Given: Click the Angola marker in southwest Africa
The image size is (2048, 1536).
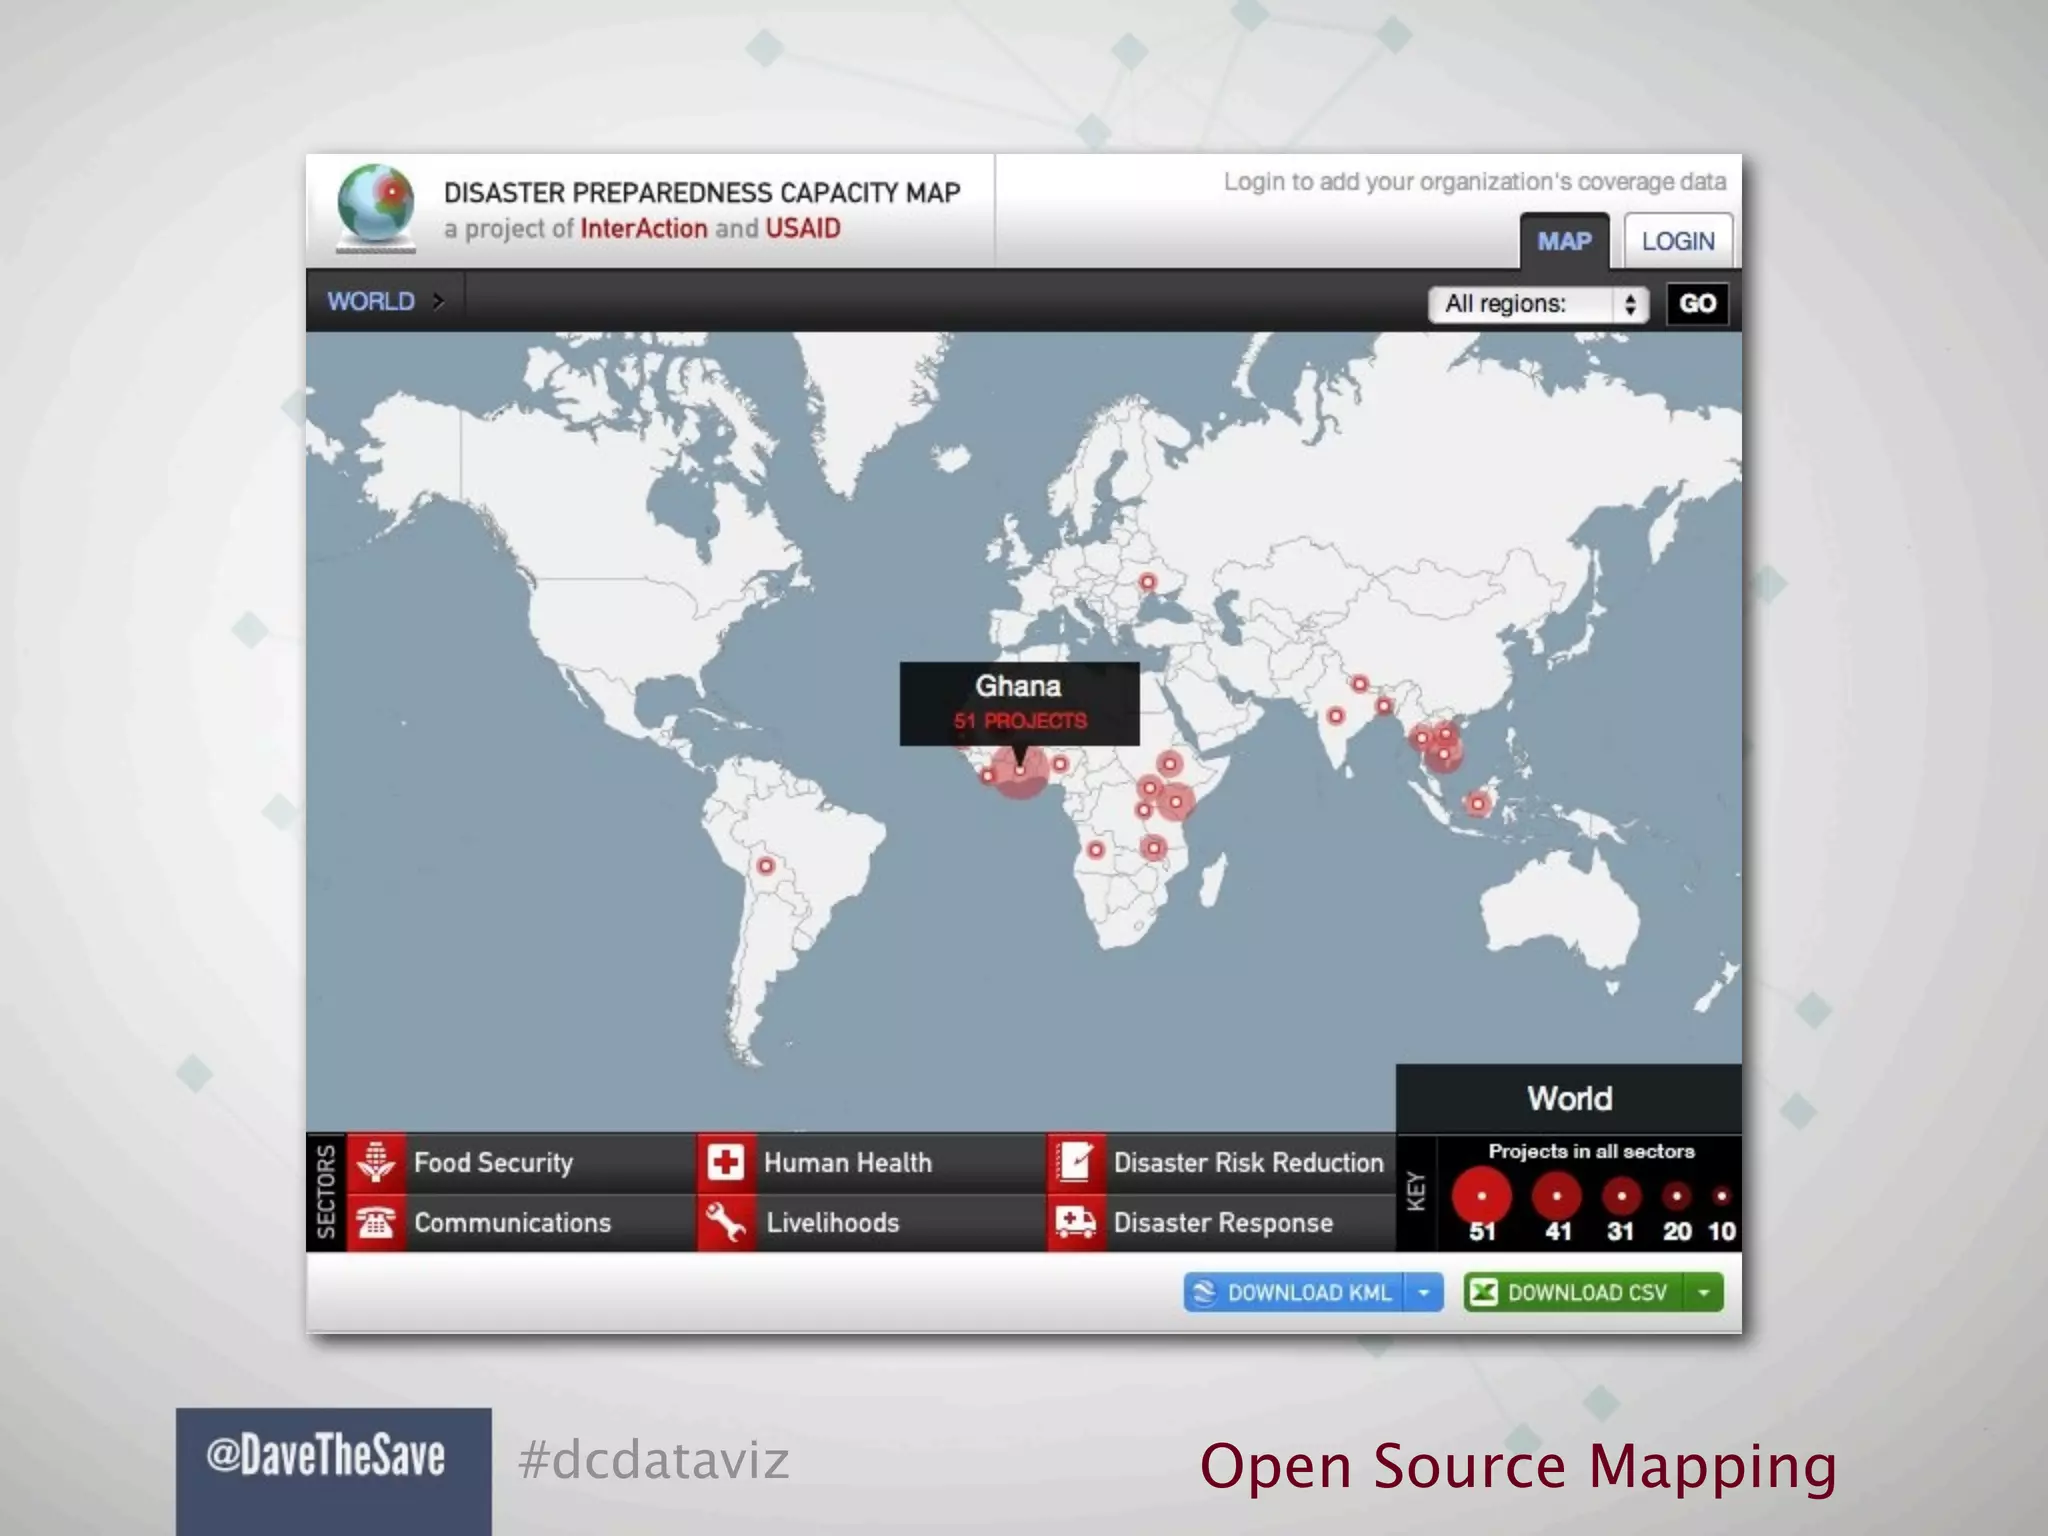Looking at the screenshot, I should [x=1096, y=850].
